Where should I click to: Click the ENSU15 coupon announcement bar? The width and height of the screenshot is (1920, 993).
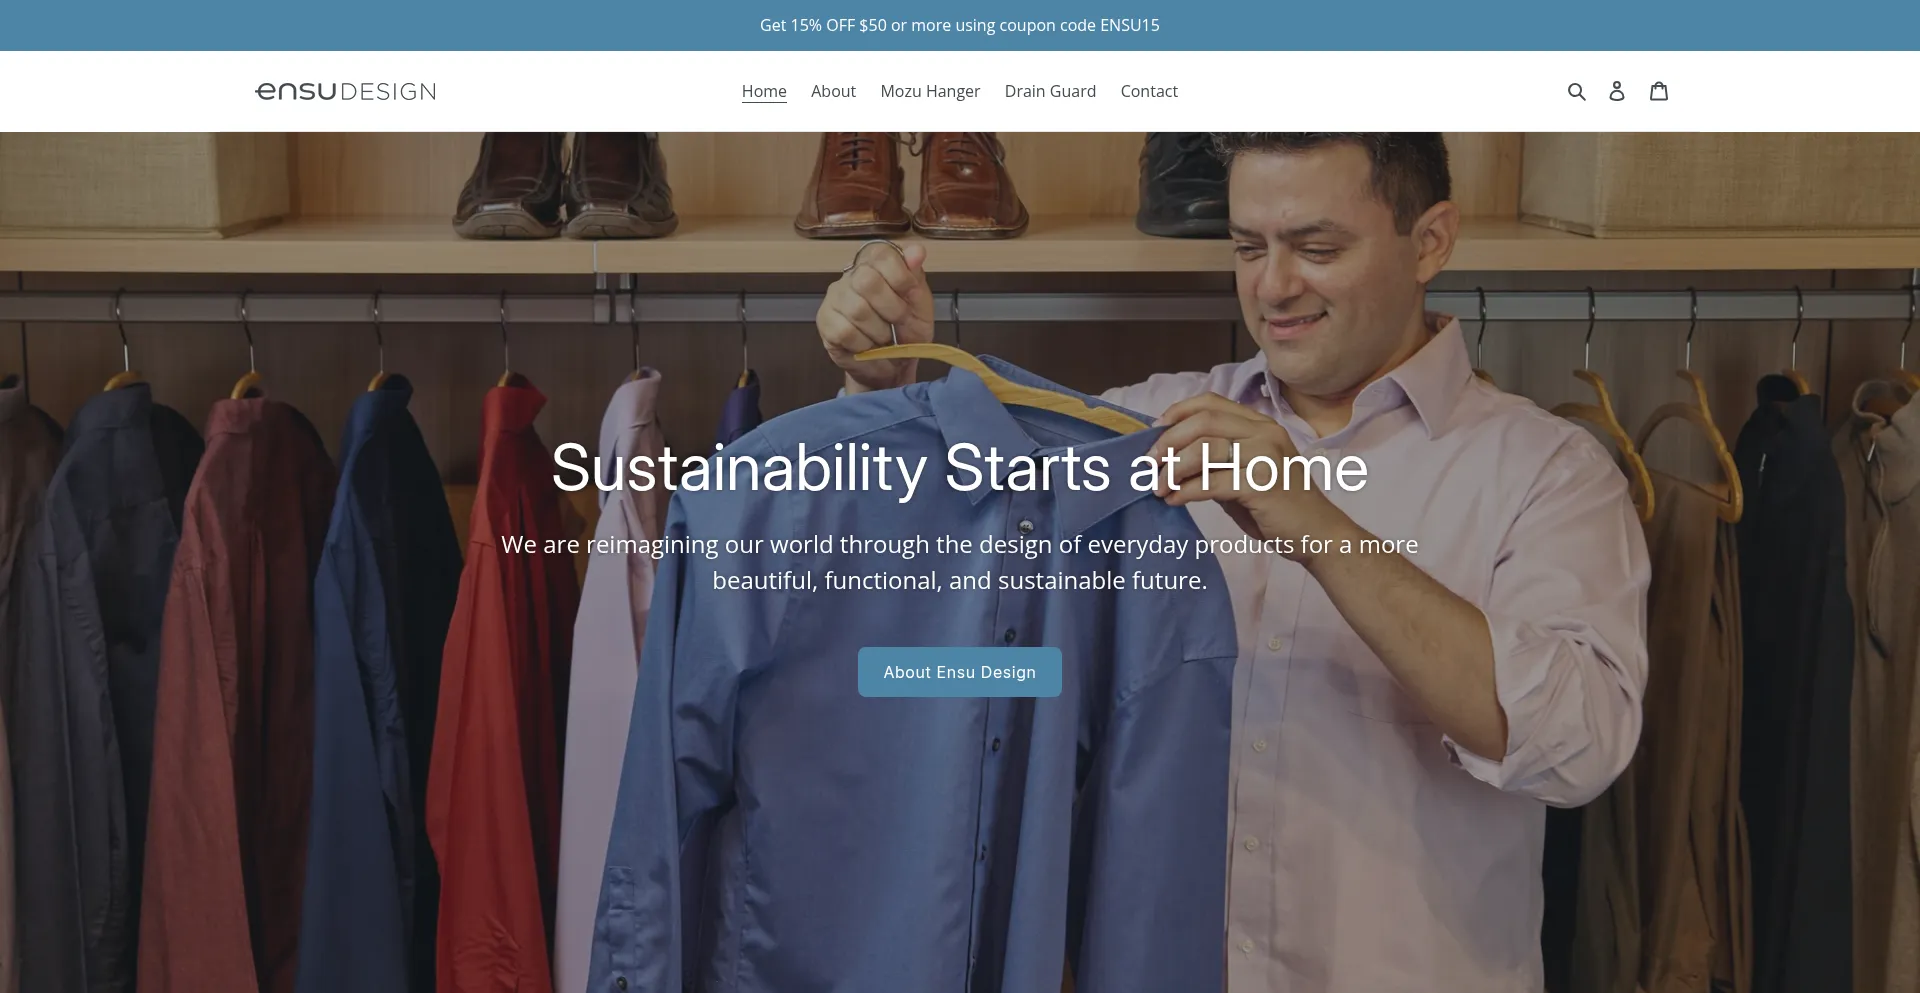coord(960,25)
